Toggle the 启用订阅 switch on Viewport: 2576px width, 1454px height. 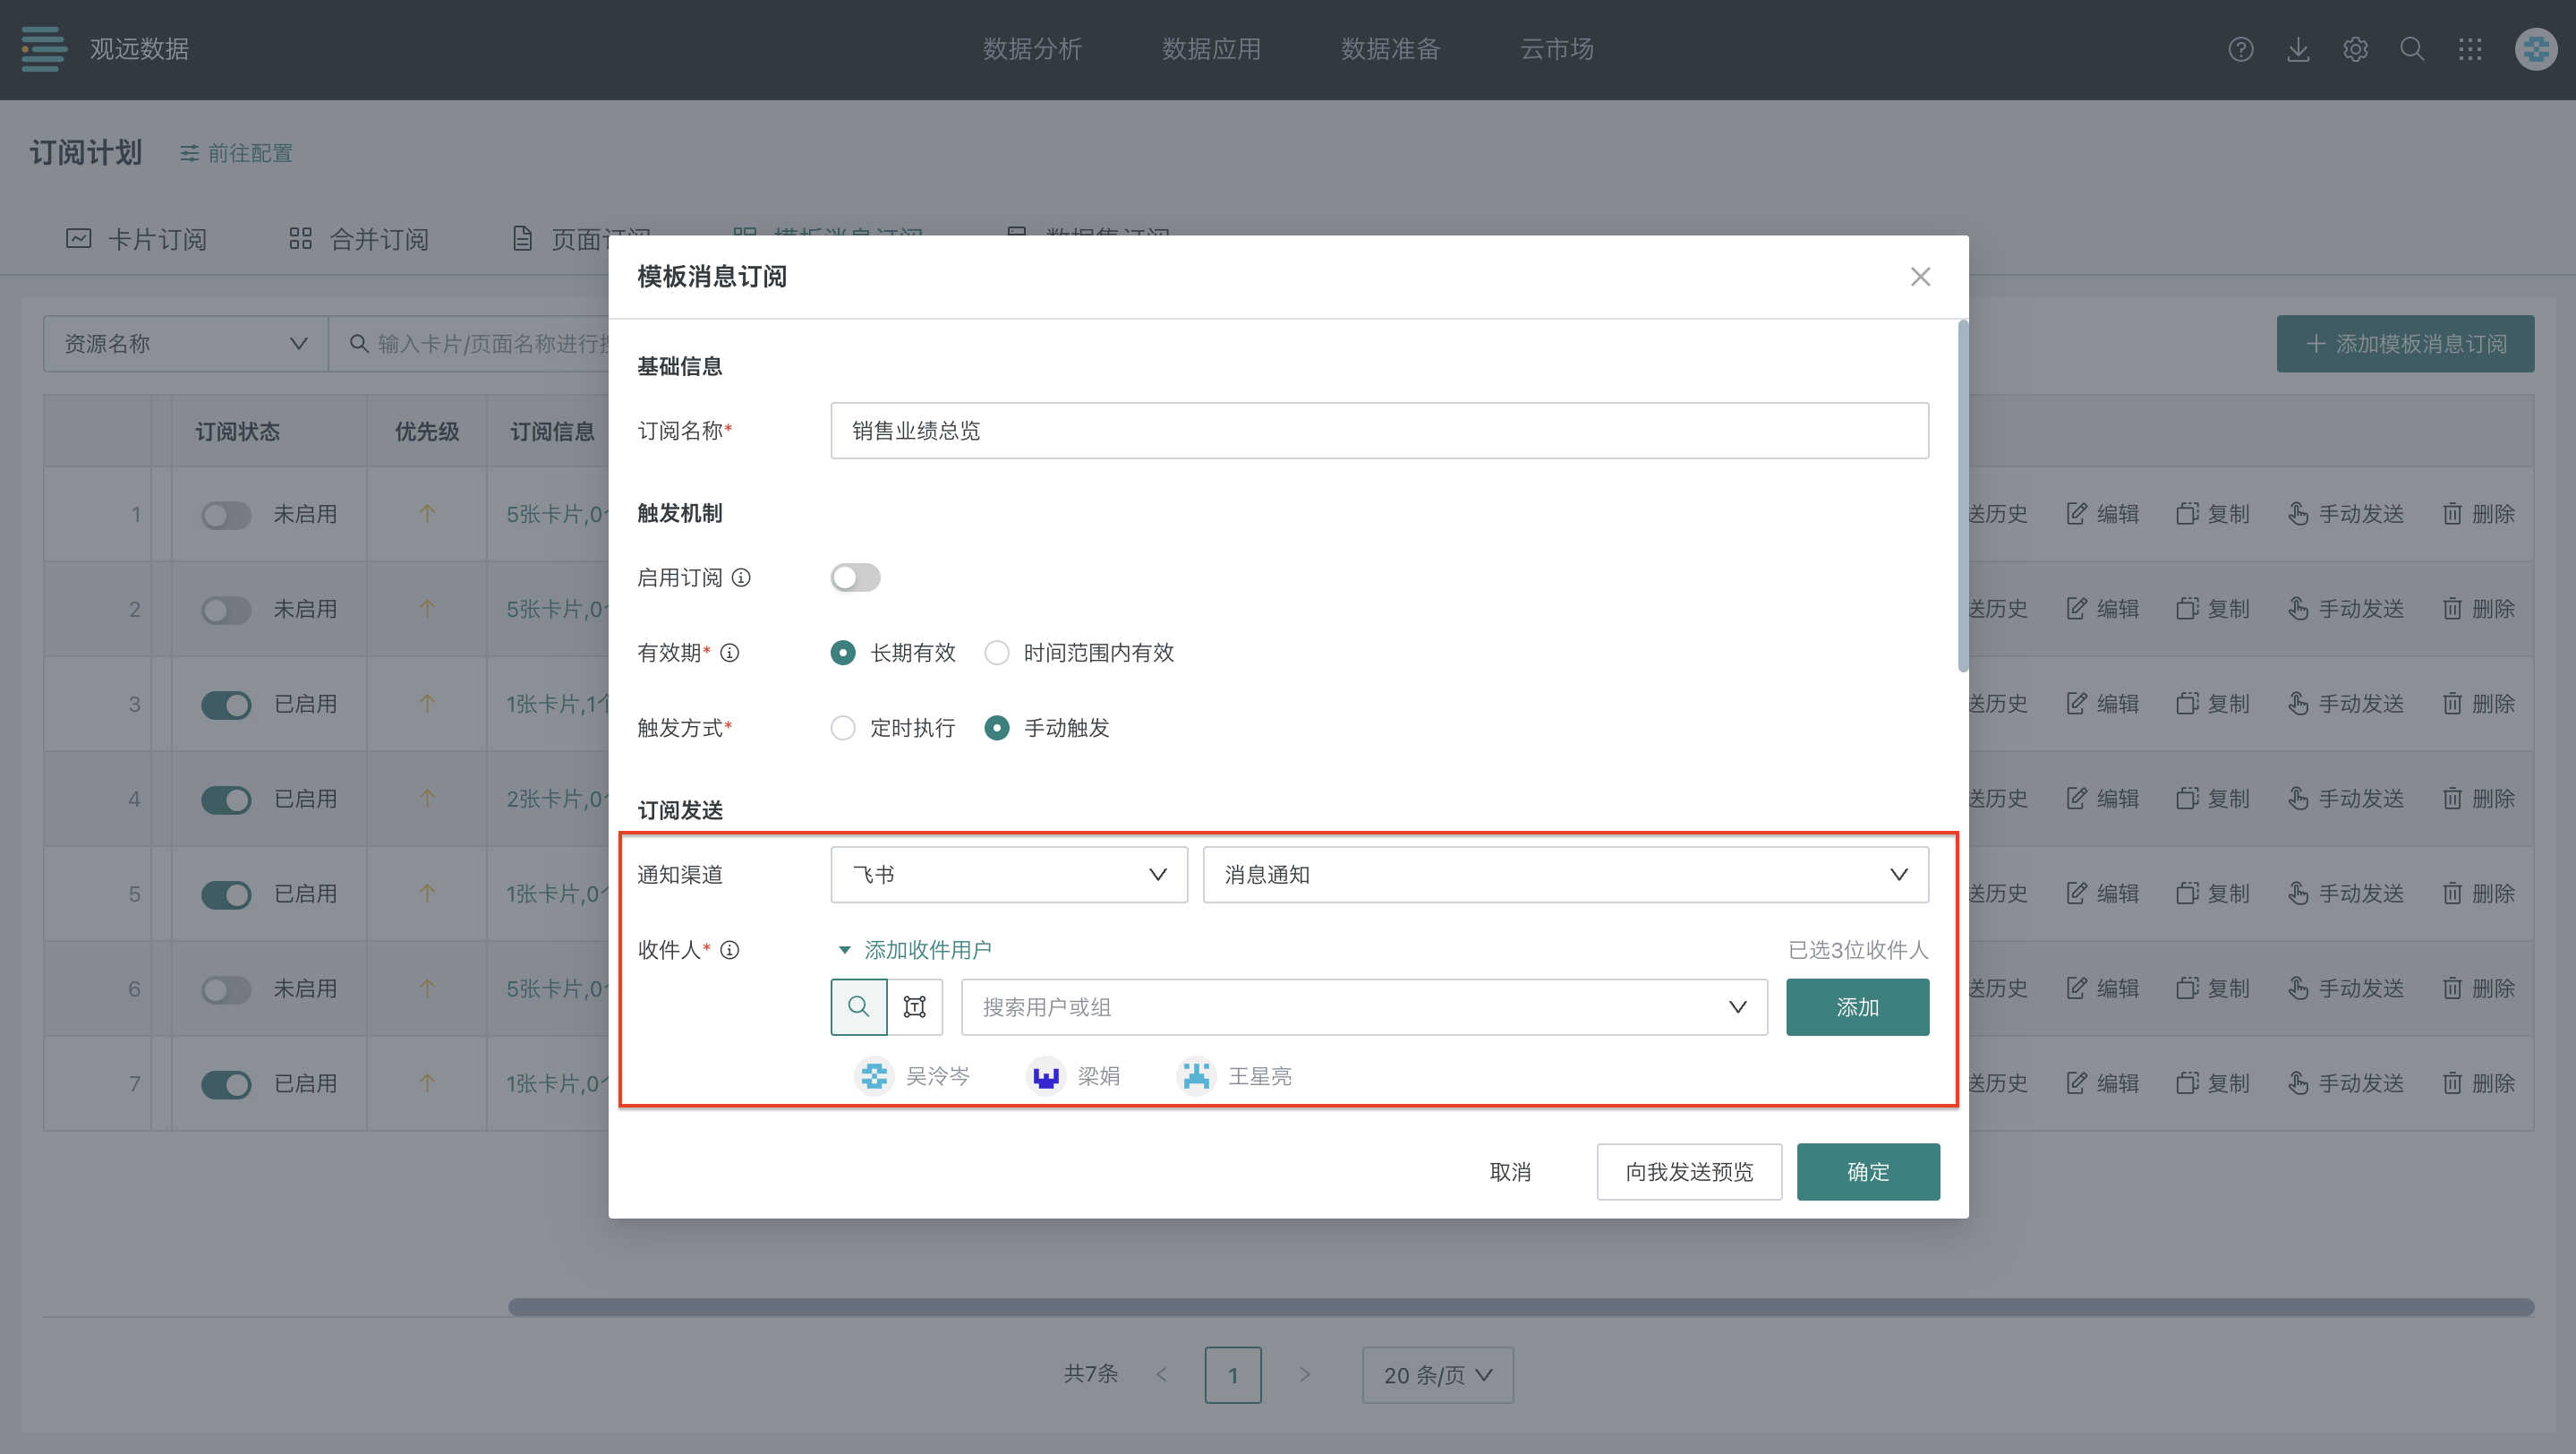855,578
